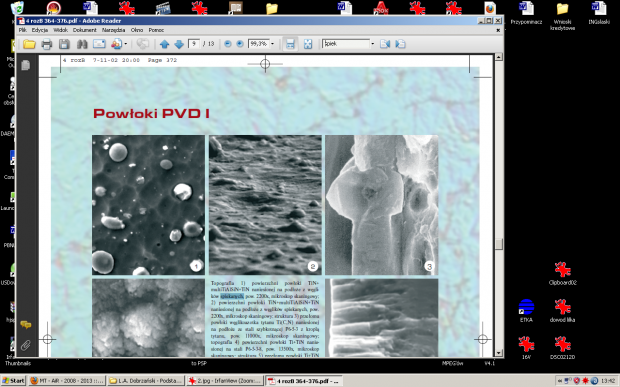Zoom in with the plus icon
The height and width of the screenshot is (387, 620).
click(x=240, y=44)
